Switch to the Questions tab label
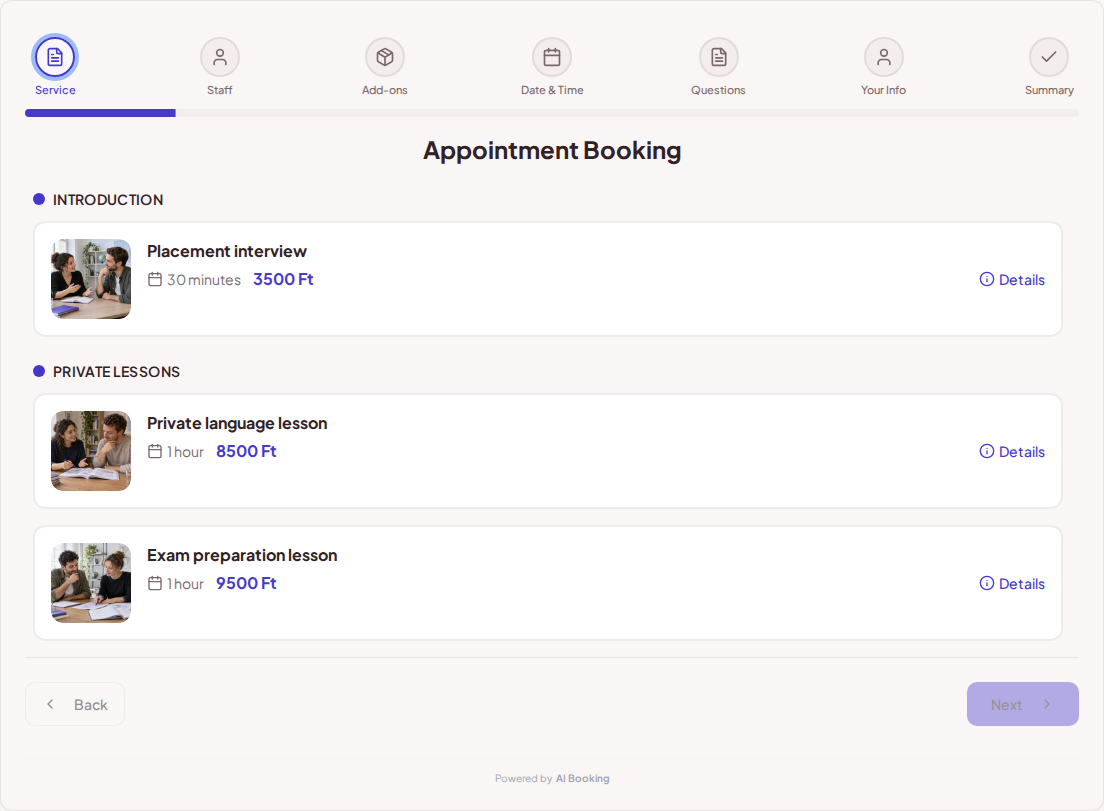Screen dimensions: 1104x811 718,90
